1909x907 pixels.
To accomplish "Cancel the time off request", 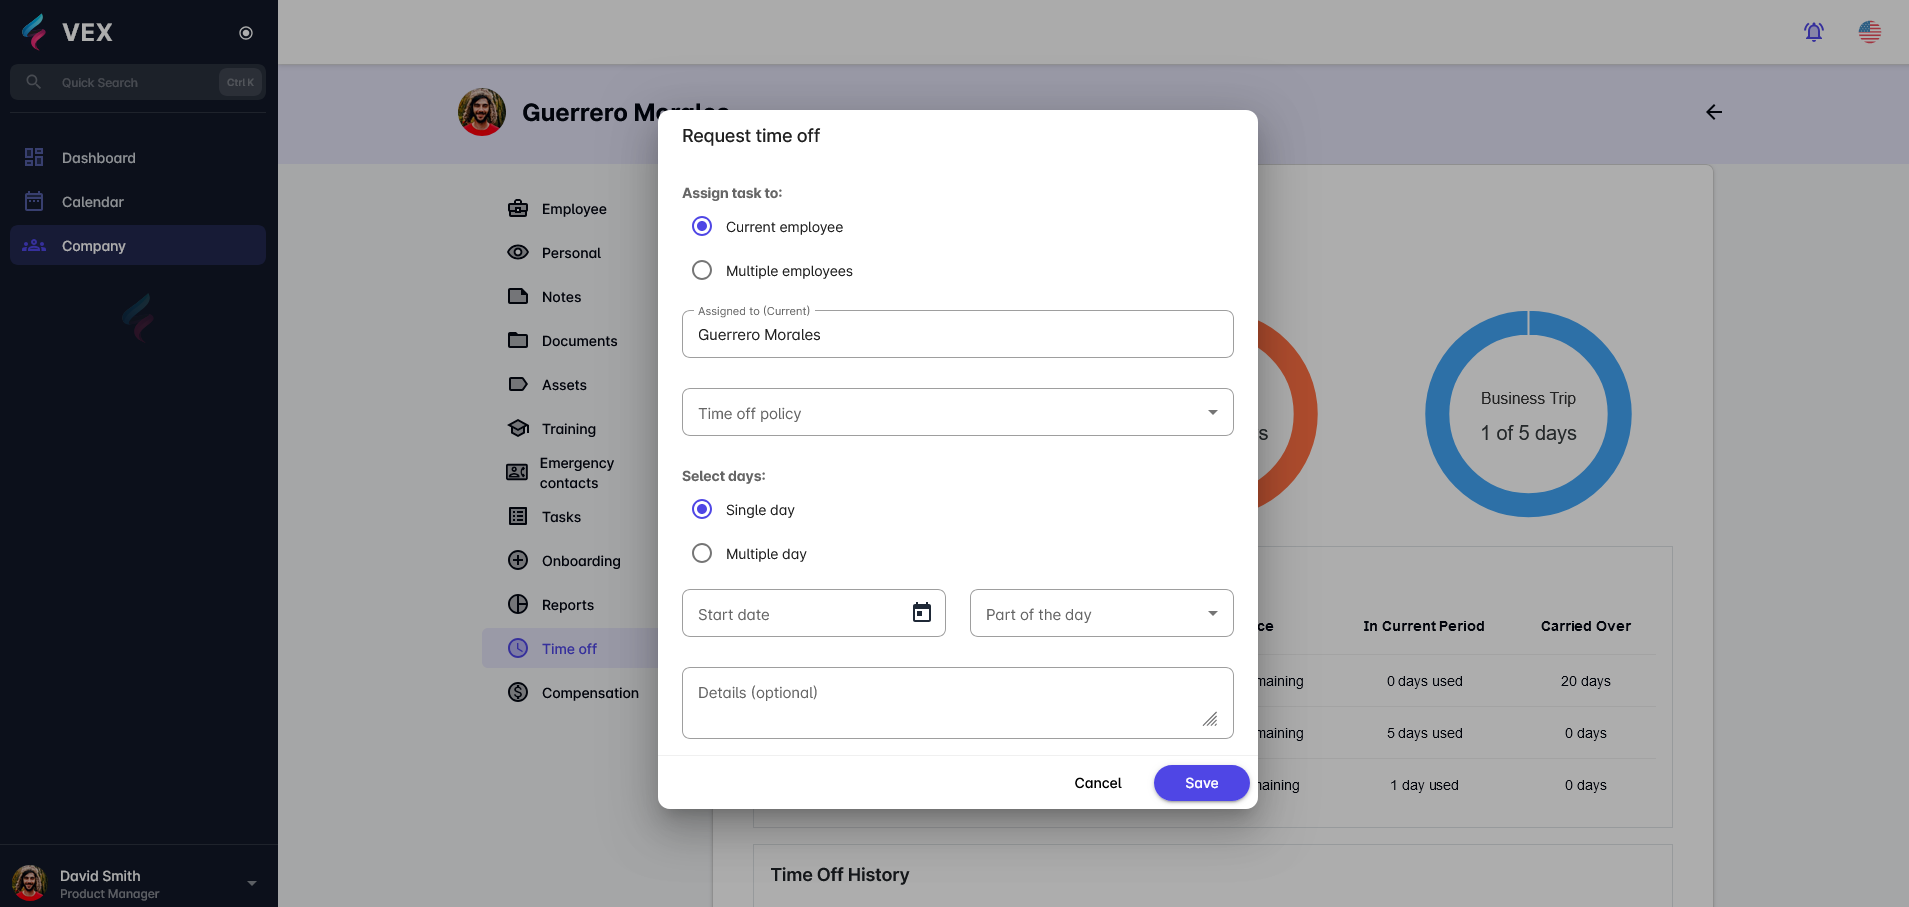I will point(1097,783).
